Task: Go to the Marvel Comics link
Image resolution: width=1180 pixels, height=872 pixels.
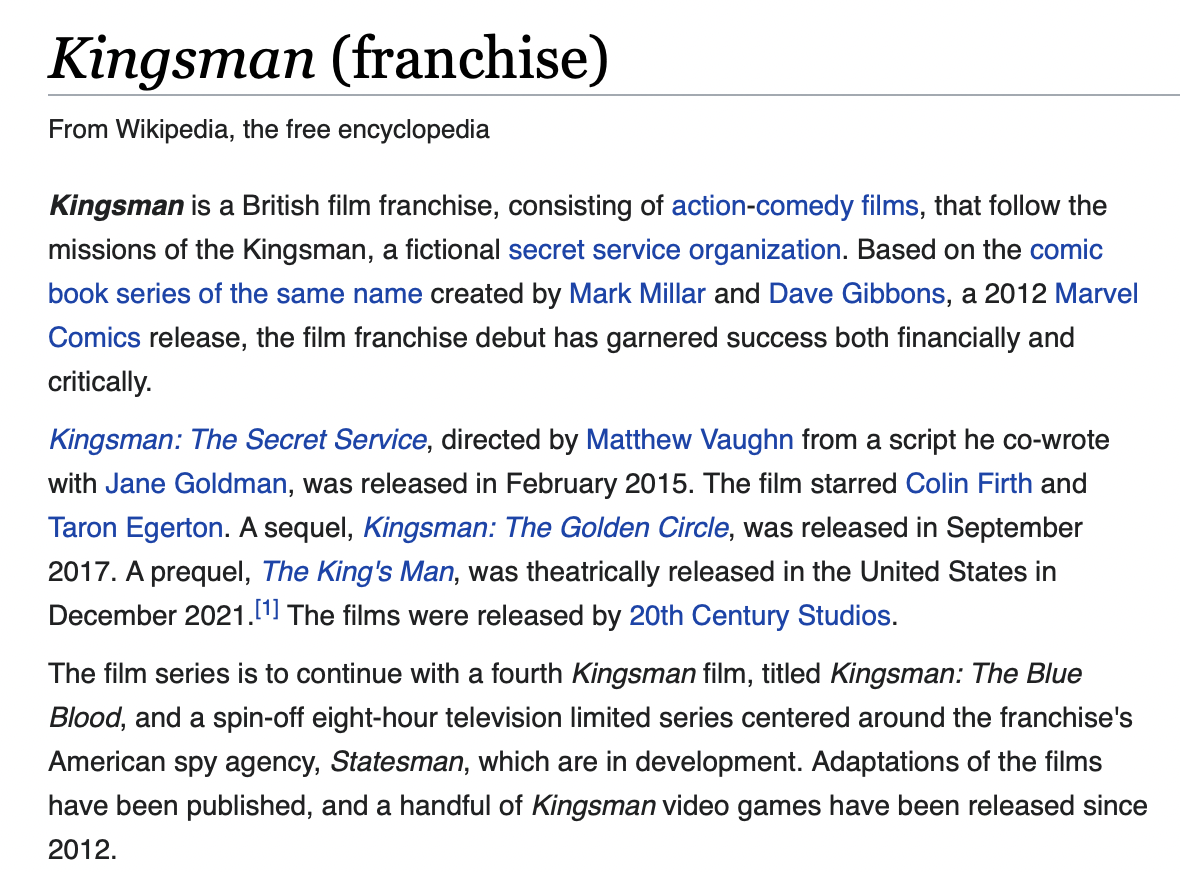Action: (1096, 293)
